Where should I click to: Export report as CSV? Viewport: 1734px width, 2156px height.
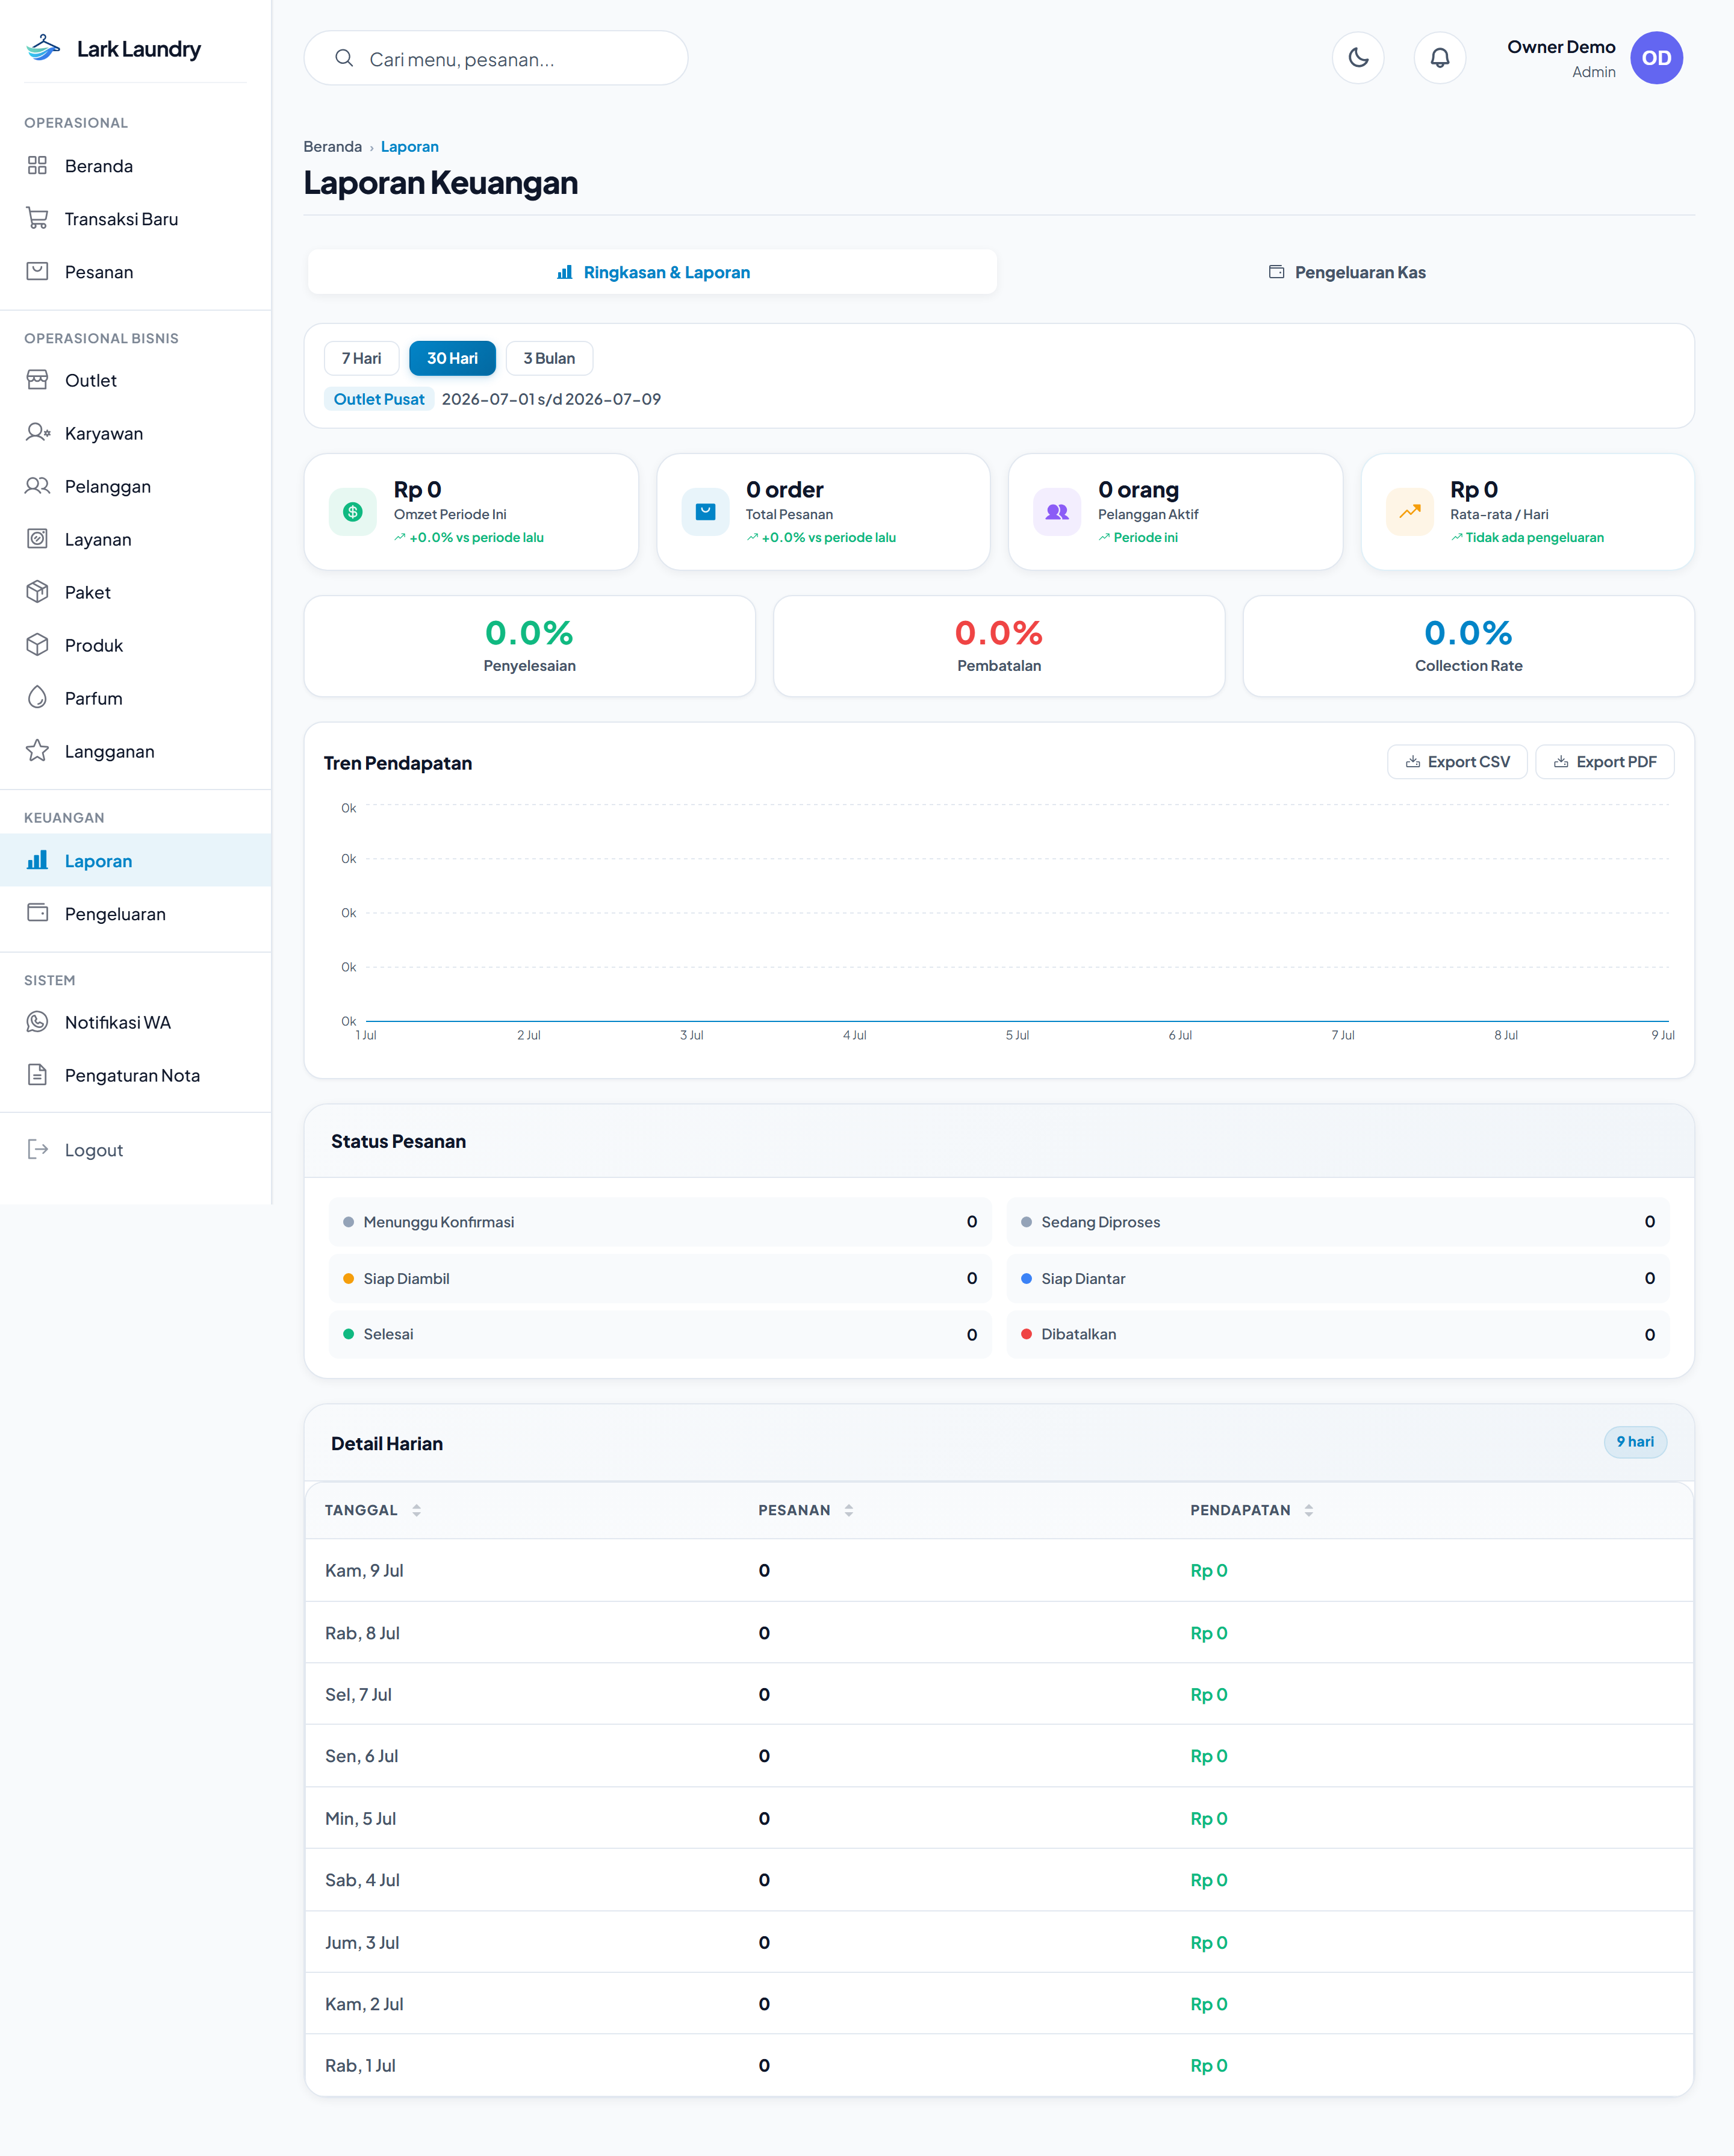1457,762
